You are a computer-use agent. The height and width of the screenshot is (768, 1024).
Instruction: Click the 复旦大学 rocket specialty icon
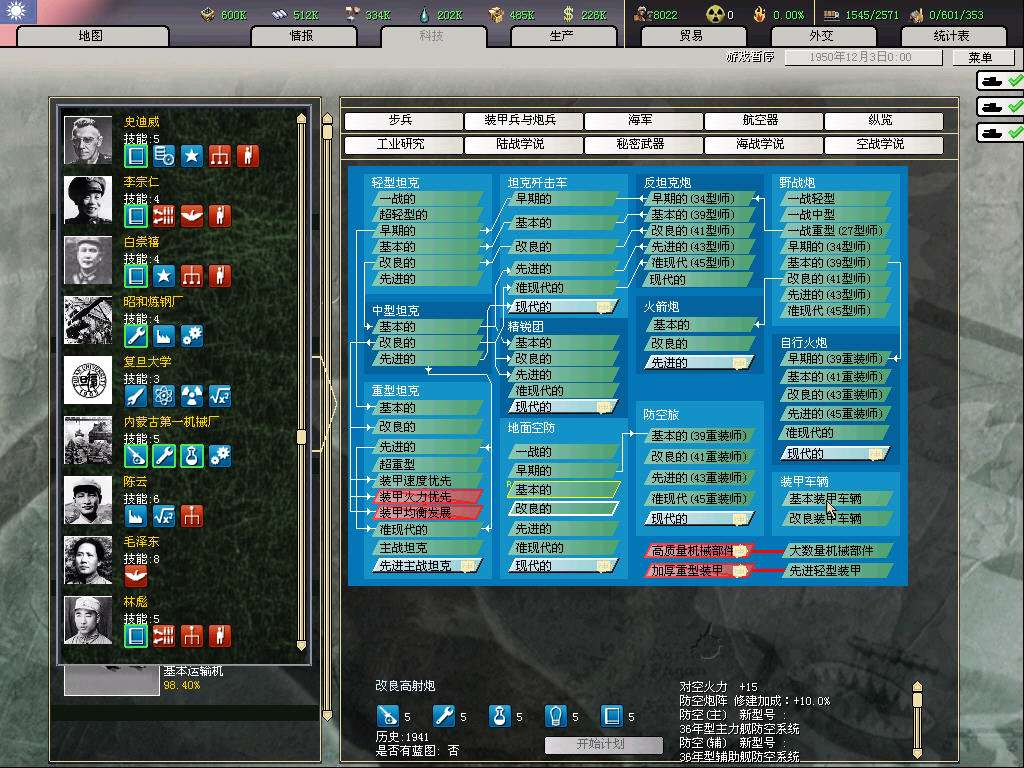[x=136, y=396]
